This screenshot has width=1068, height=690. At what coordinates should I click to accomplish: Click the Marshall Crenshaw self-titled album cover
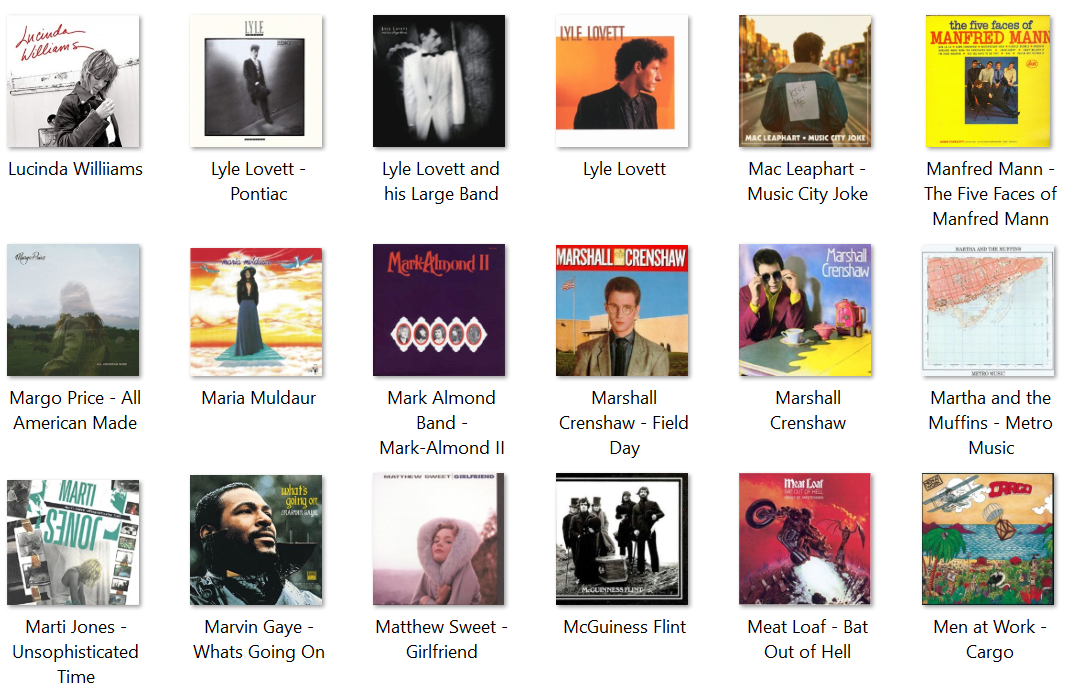coord(805,310)
